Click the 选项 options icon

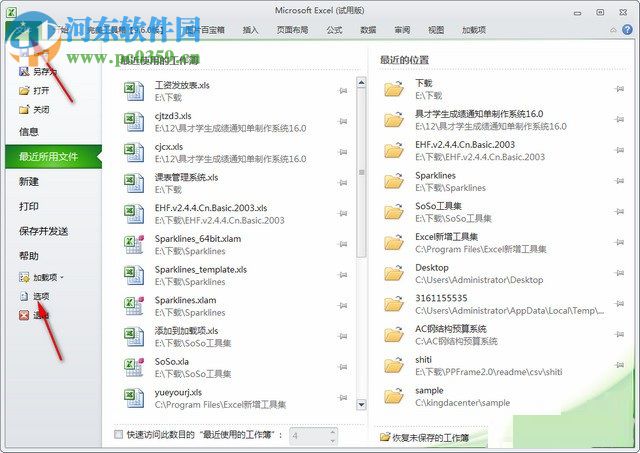coord(24,296)
